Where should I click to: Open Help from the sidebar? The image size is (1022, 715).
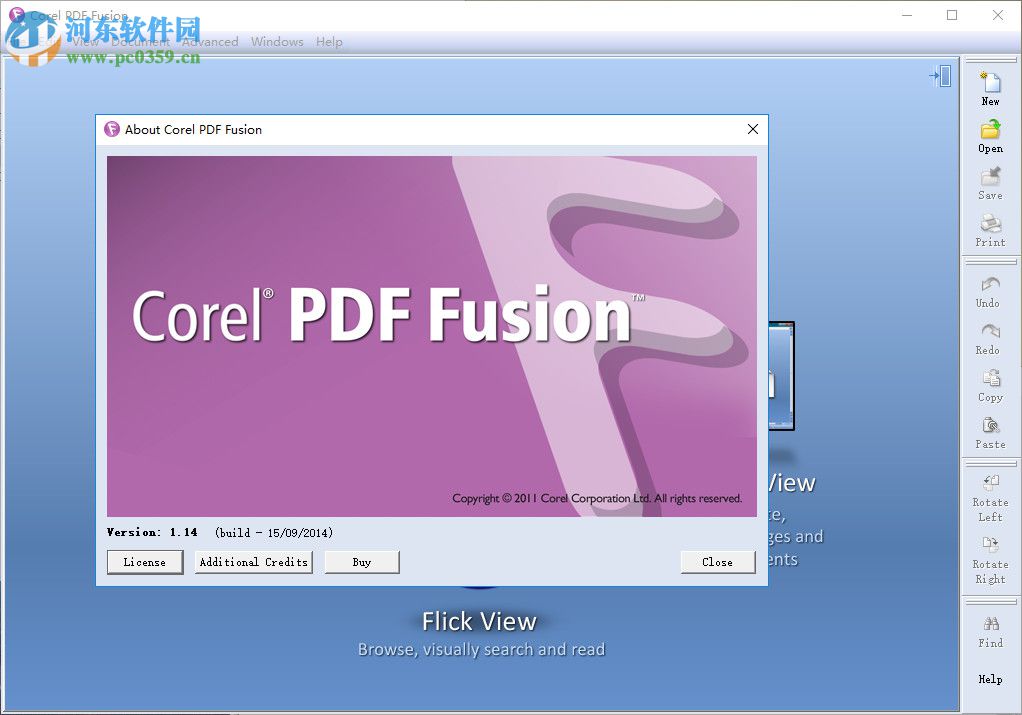[x=989, y=679]
